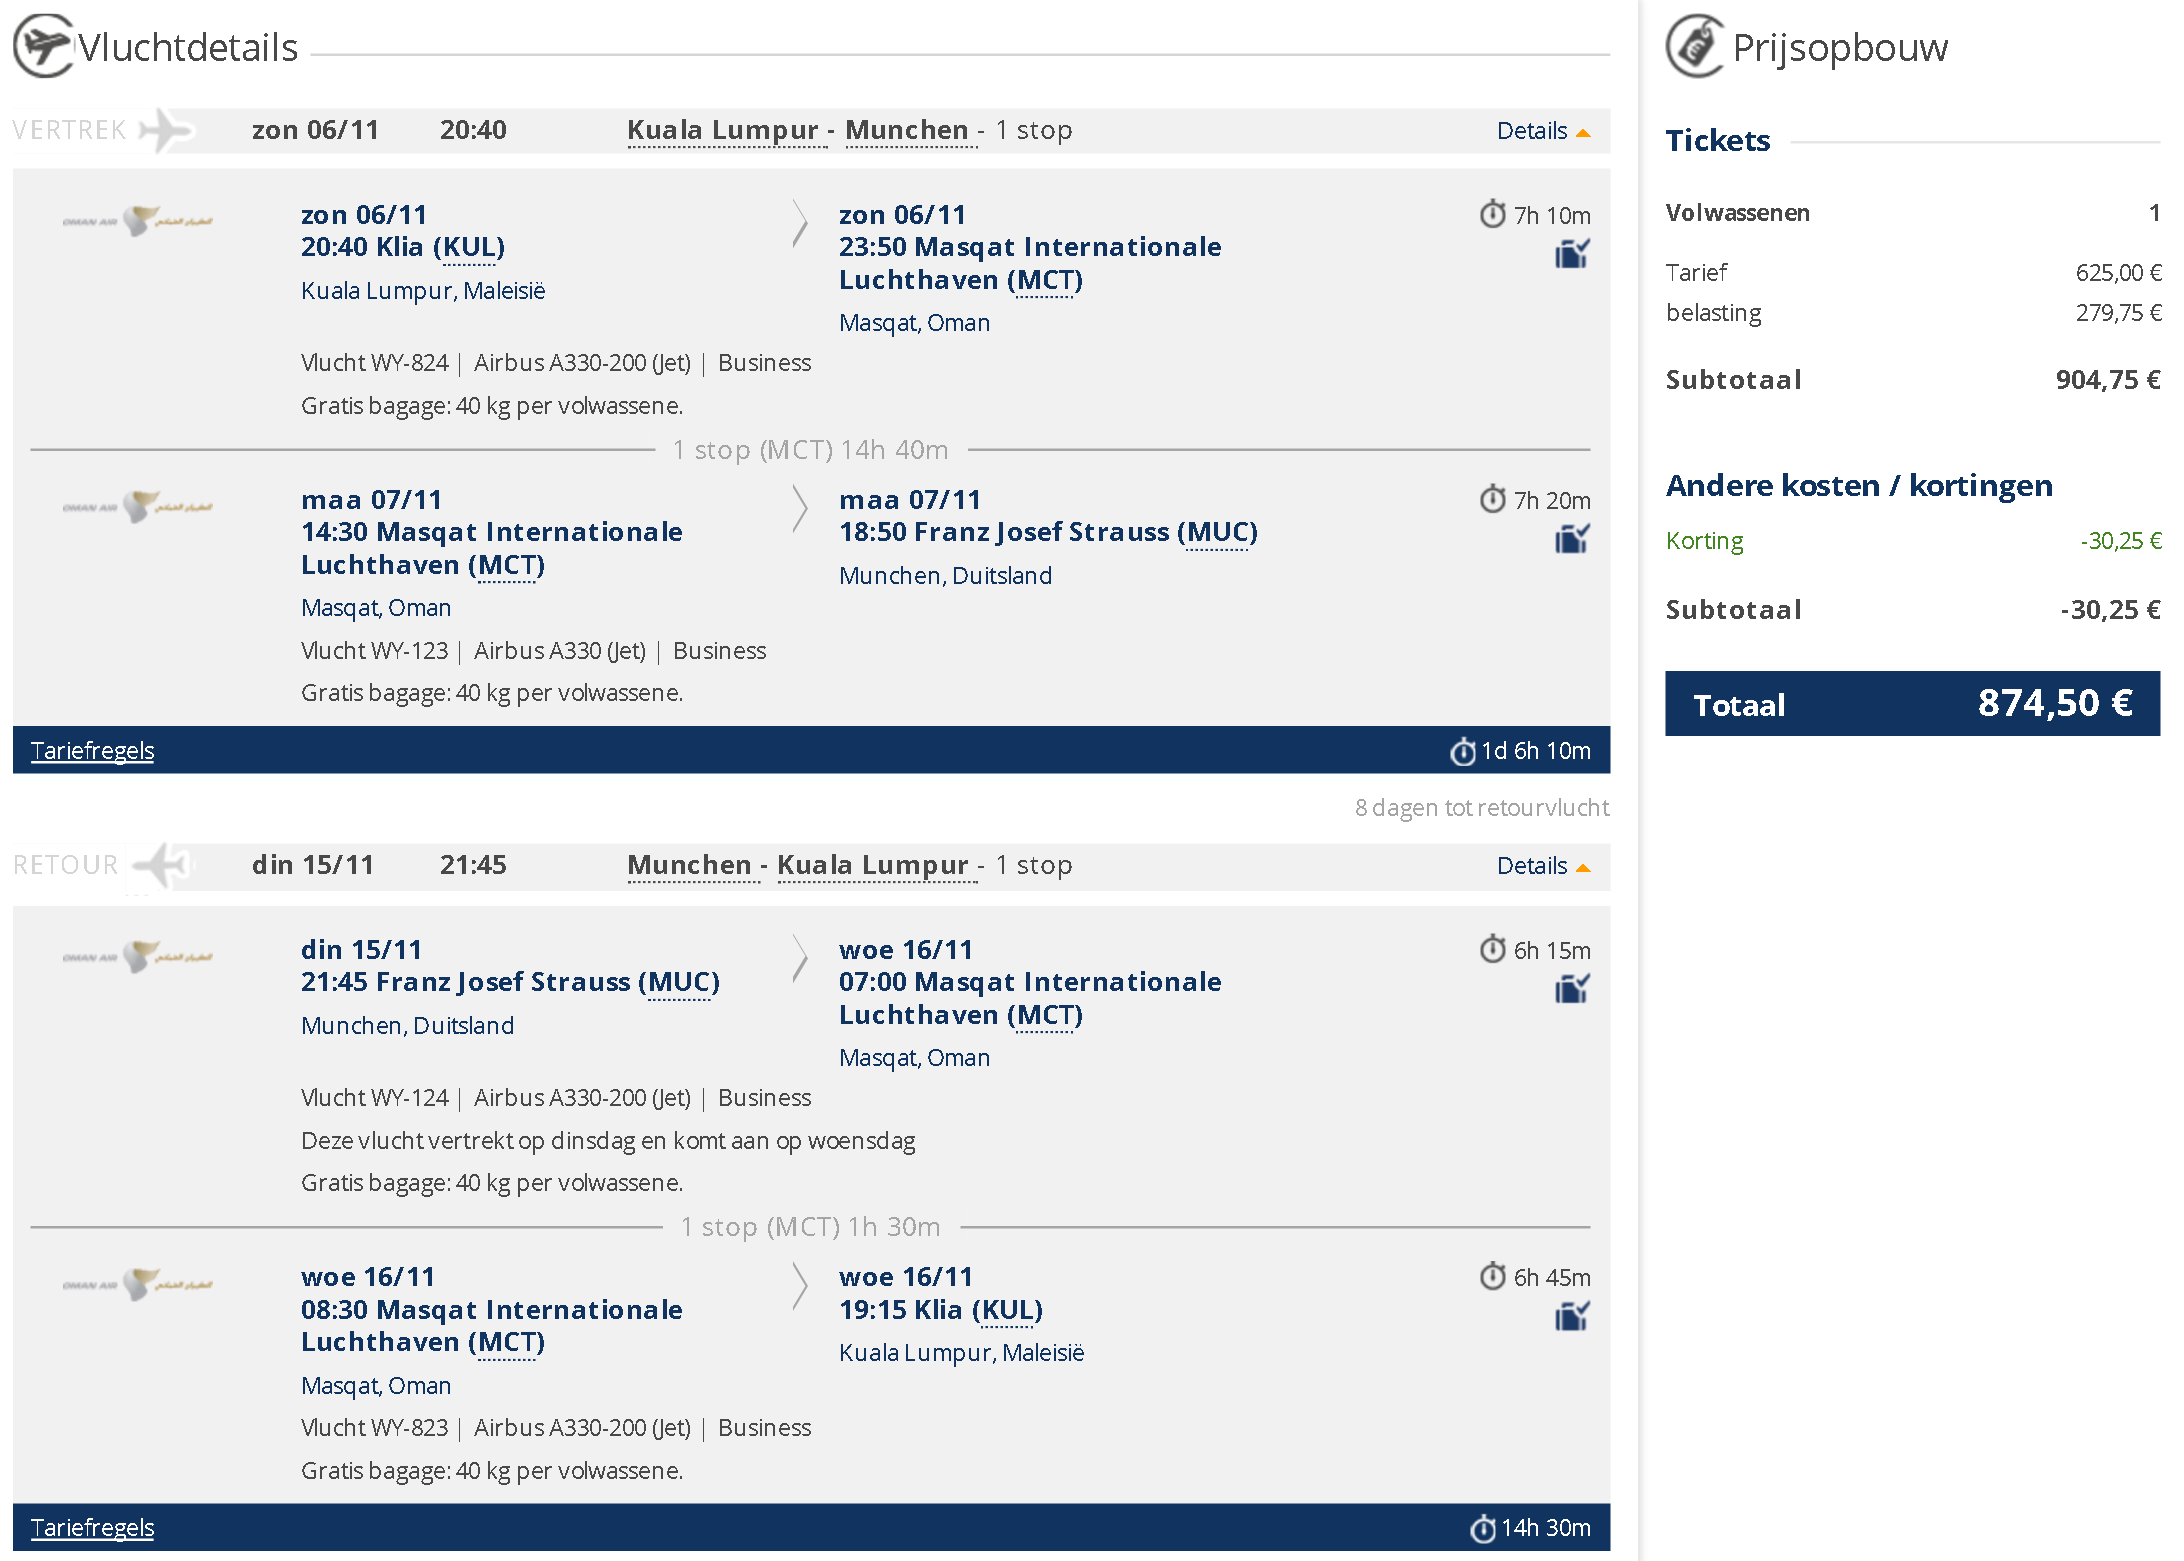
Task: Click arrow chevron on the 07/11 14:30 MCT to MUC leg
Action: coord(800,508)
